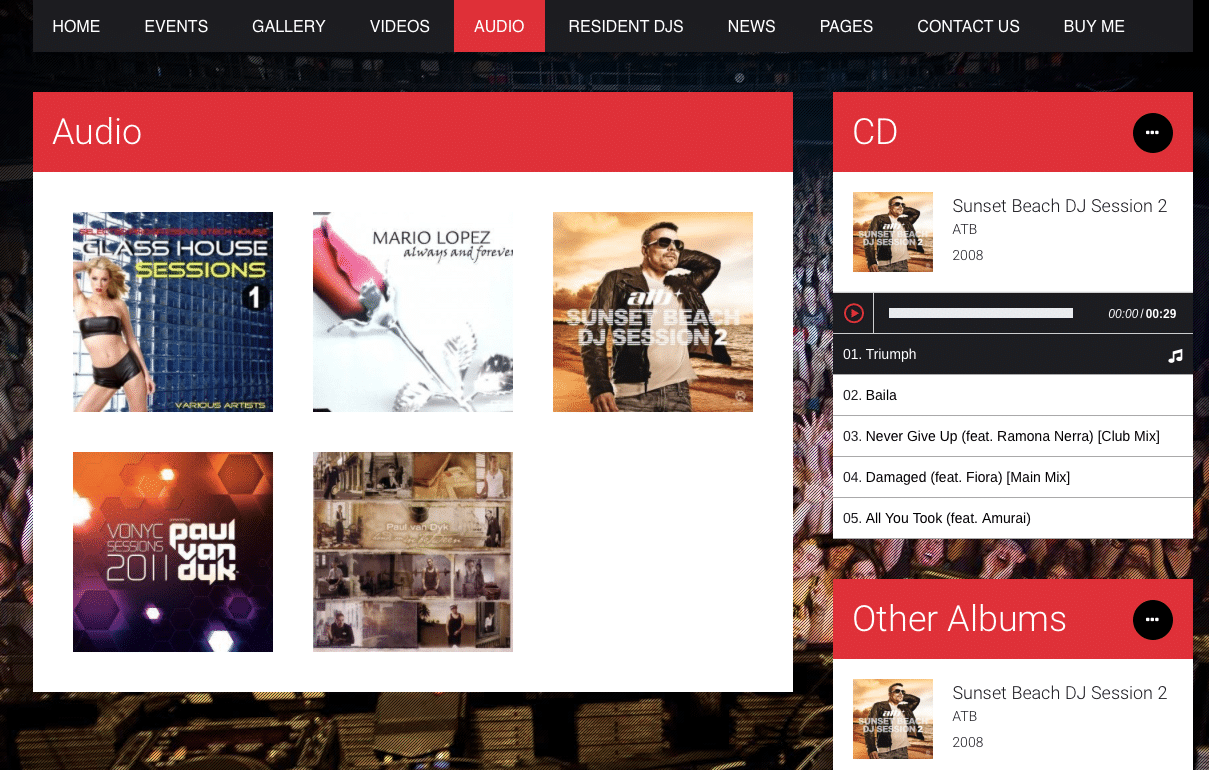Screen dimensions: 1209x770
Task: Click the small album cover in CD panel
Action: (893, 232)
